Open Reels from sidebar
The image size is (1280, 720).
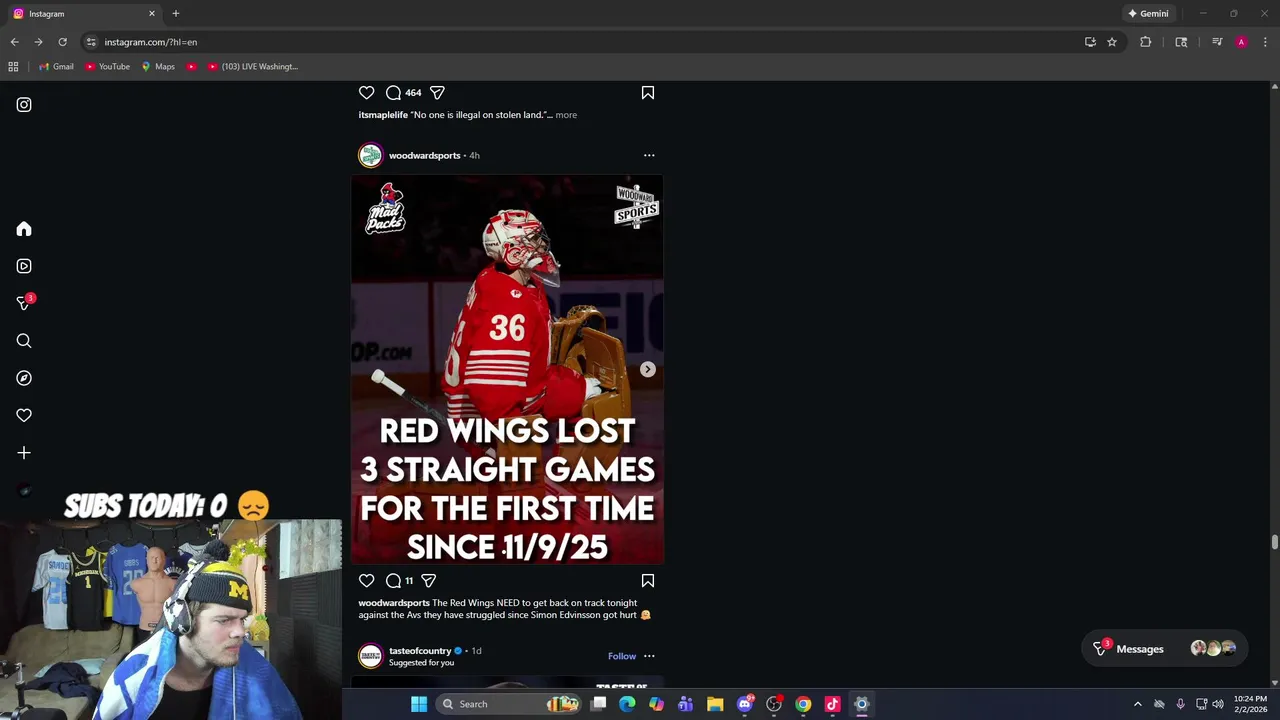(24, 266)
